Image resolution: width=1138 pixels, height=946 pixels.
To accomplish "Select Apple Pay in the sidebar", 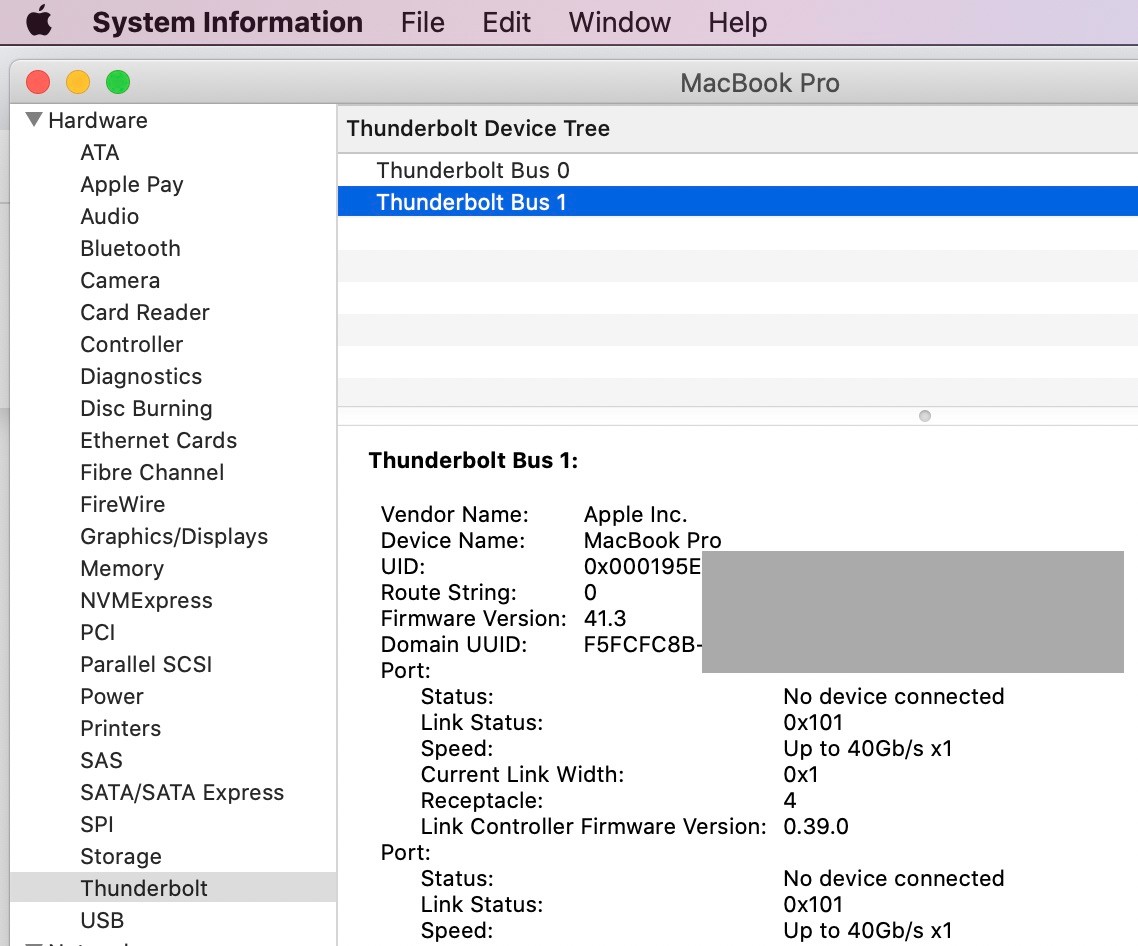I will tap(131, 184).
